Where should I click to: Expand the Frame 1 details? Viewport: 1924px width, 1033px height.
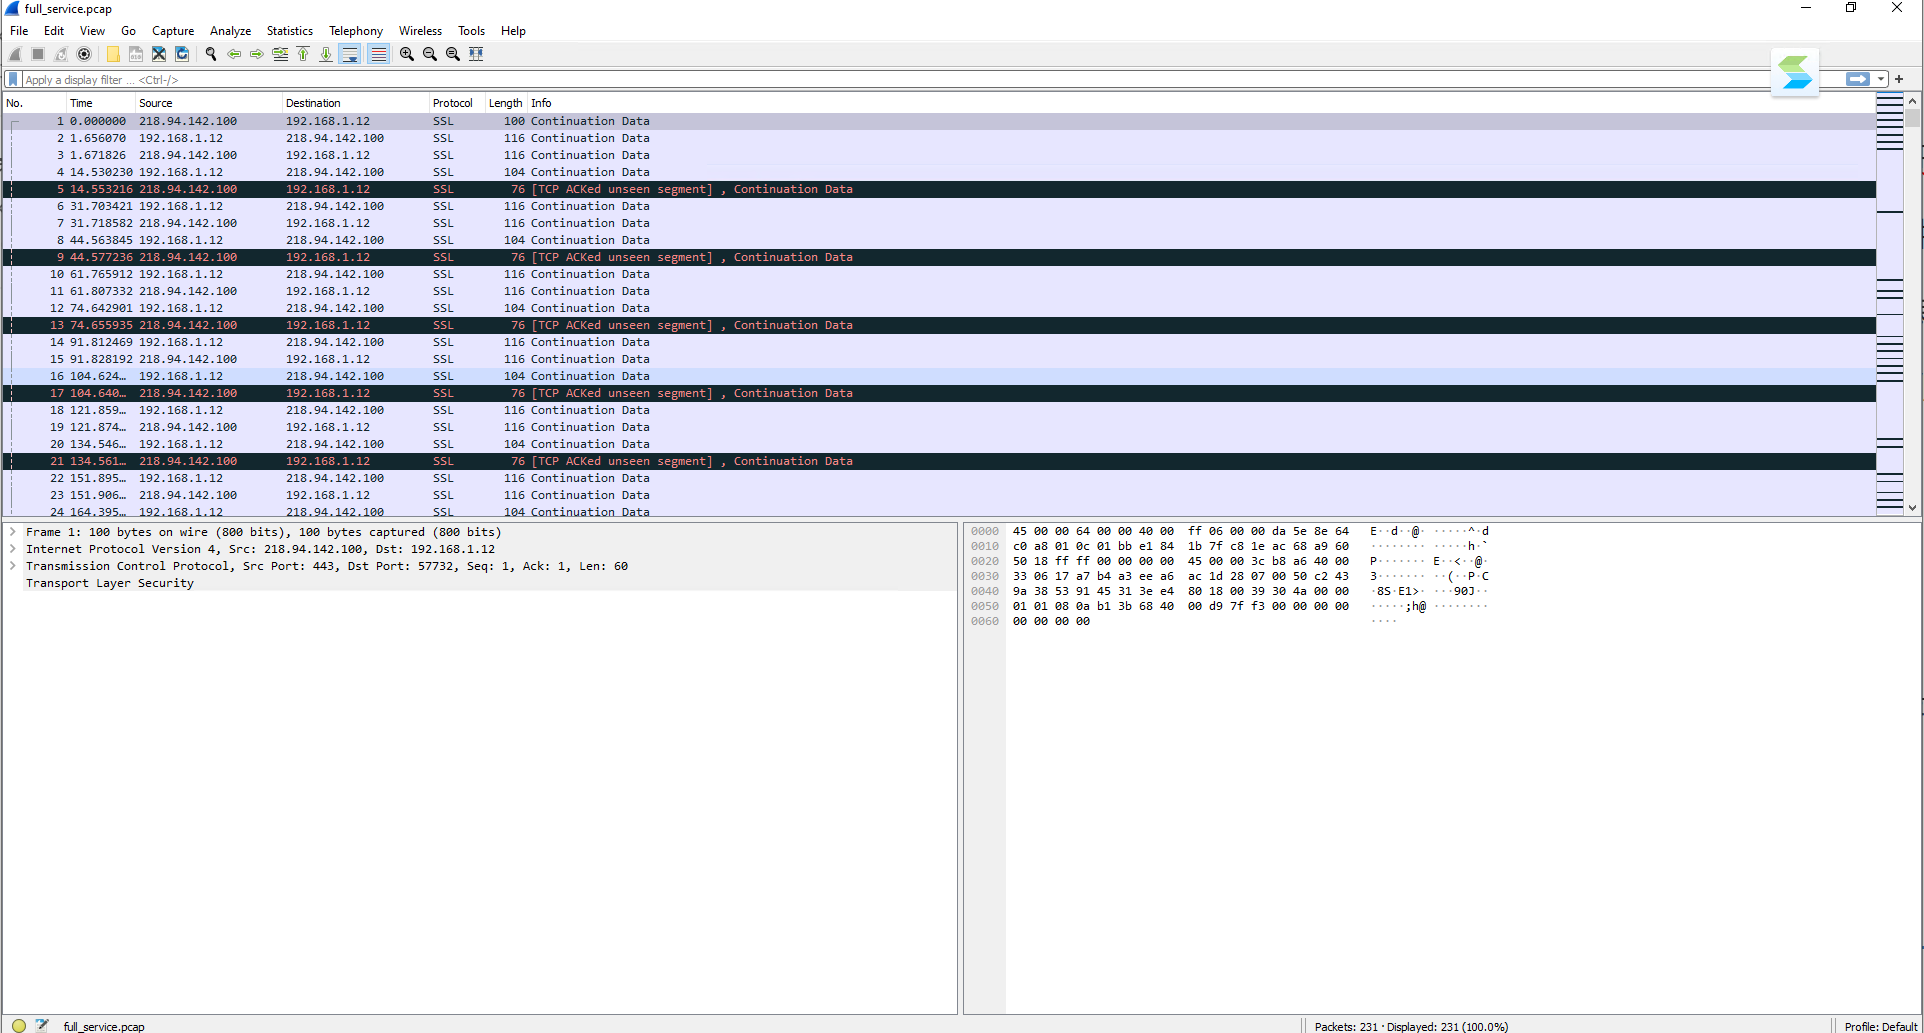pos(13,532)
